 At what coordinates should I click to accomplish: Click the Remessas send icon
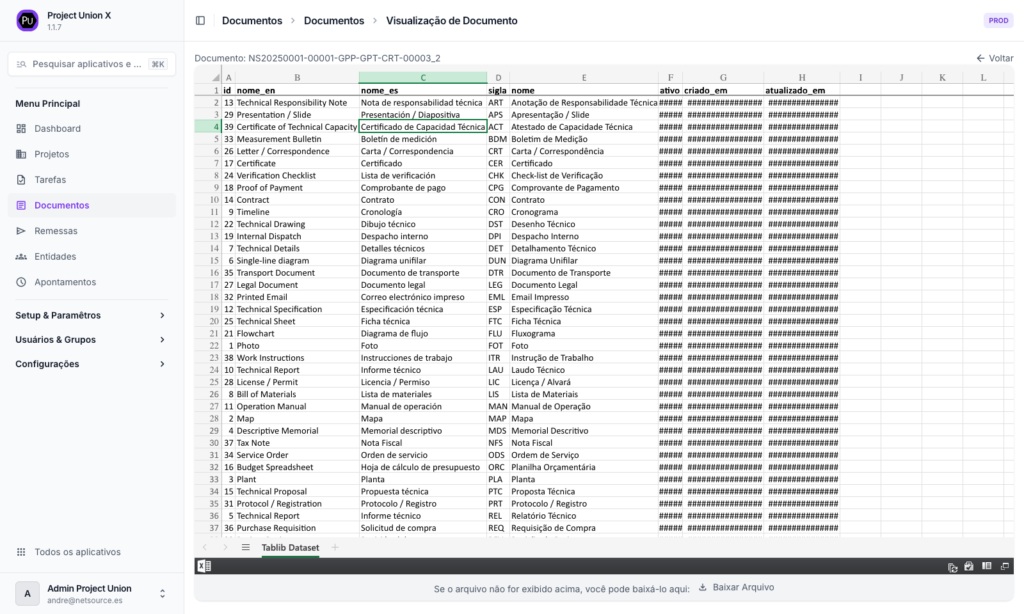21,231
